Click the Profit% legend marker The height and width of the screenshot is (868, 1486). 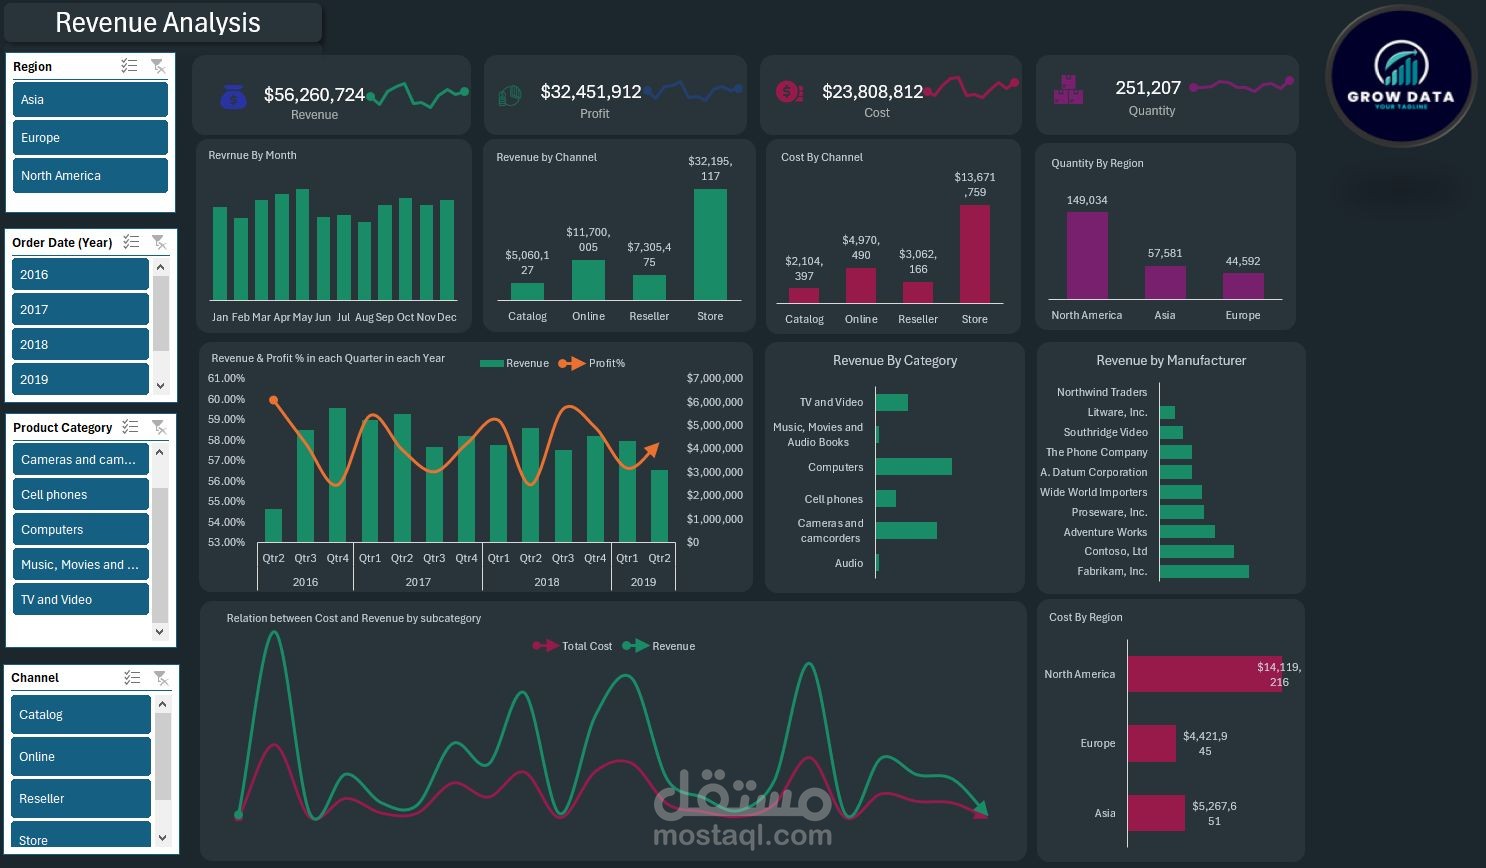(x=571, y=363)
